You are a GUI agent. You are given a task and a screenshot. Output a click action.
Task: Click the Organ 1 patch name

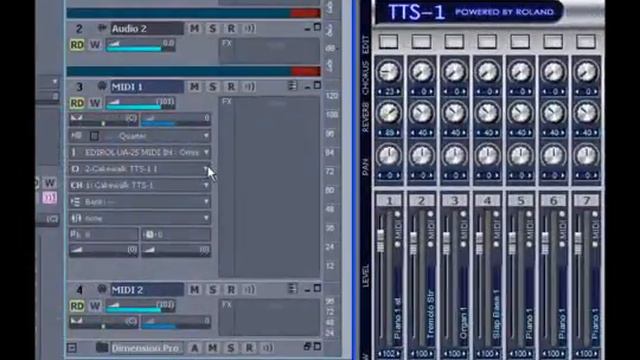click(464, 323)
